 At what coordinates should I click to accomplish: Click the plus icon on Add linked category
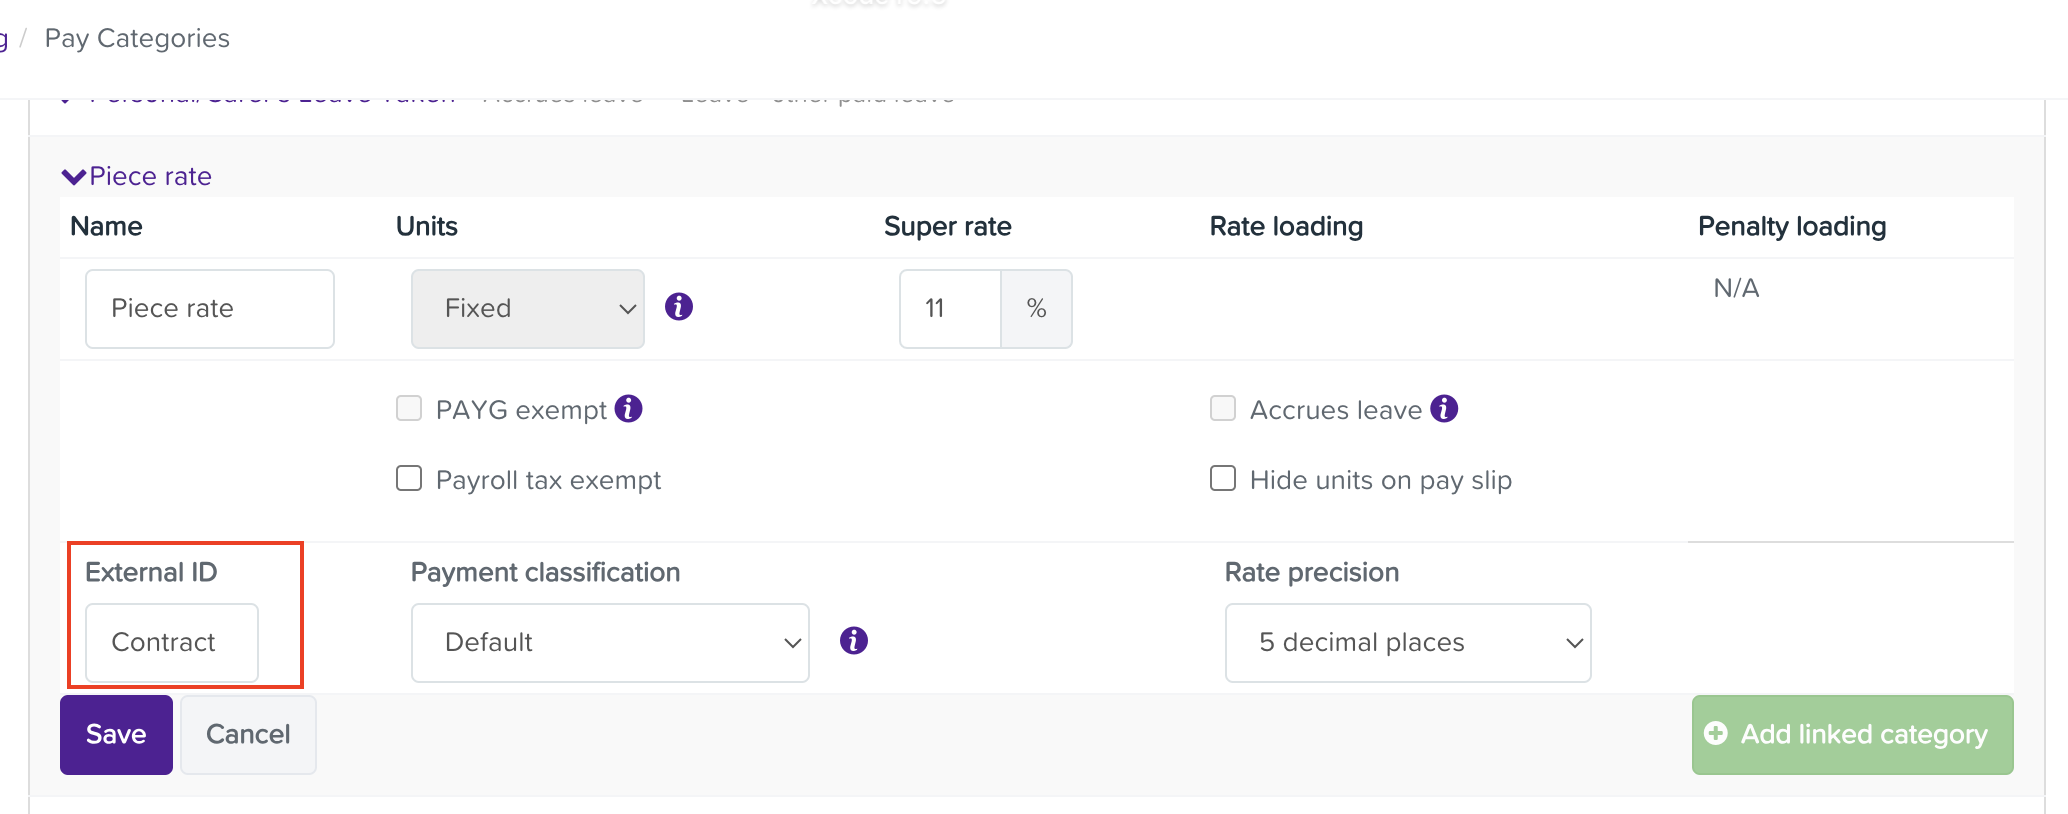tap(1716, 733)
